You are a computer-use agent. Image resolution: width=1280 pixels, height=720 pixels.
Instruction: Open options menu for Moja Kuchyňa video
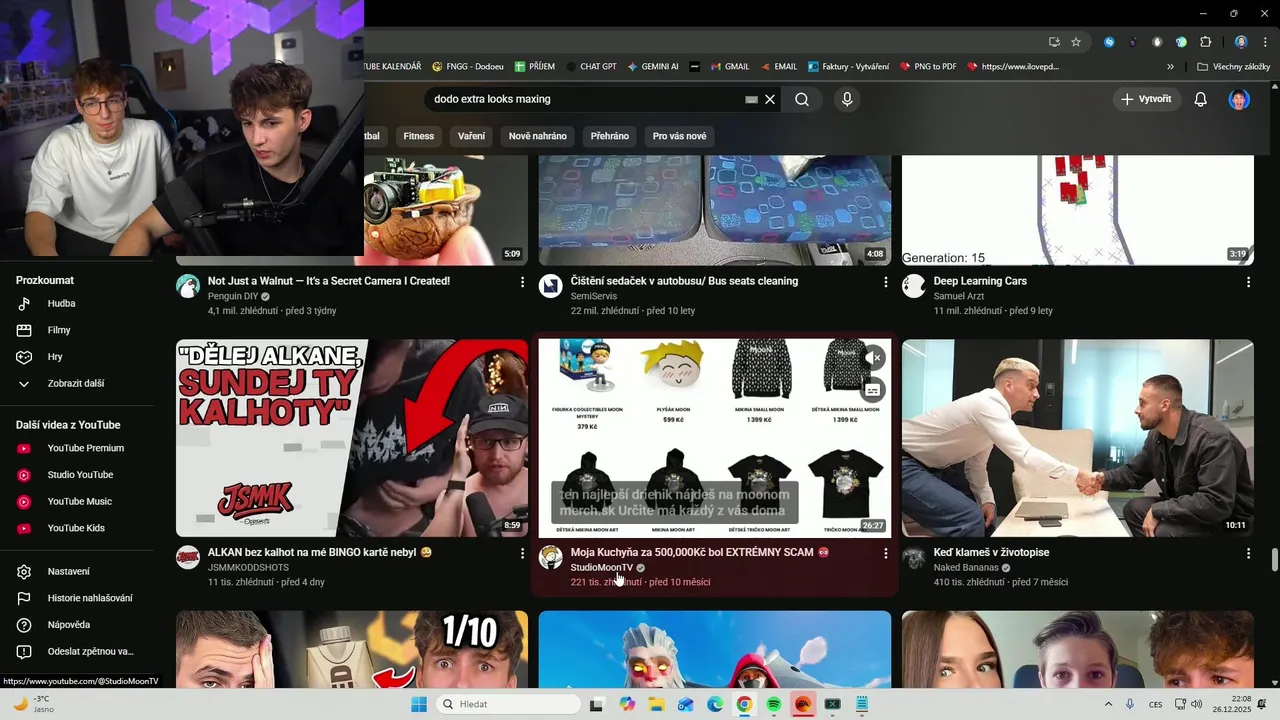coord(885,554)
